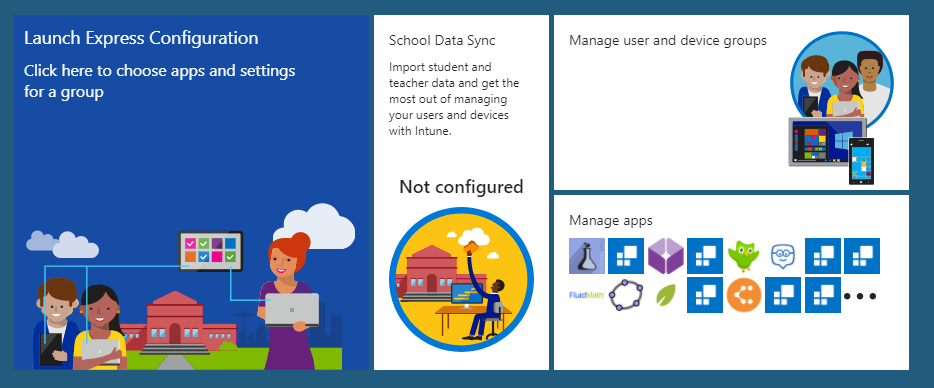
Task: Open the purple 3D box app icon
Action: coord(665,256)
